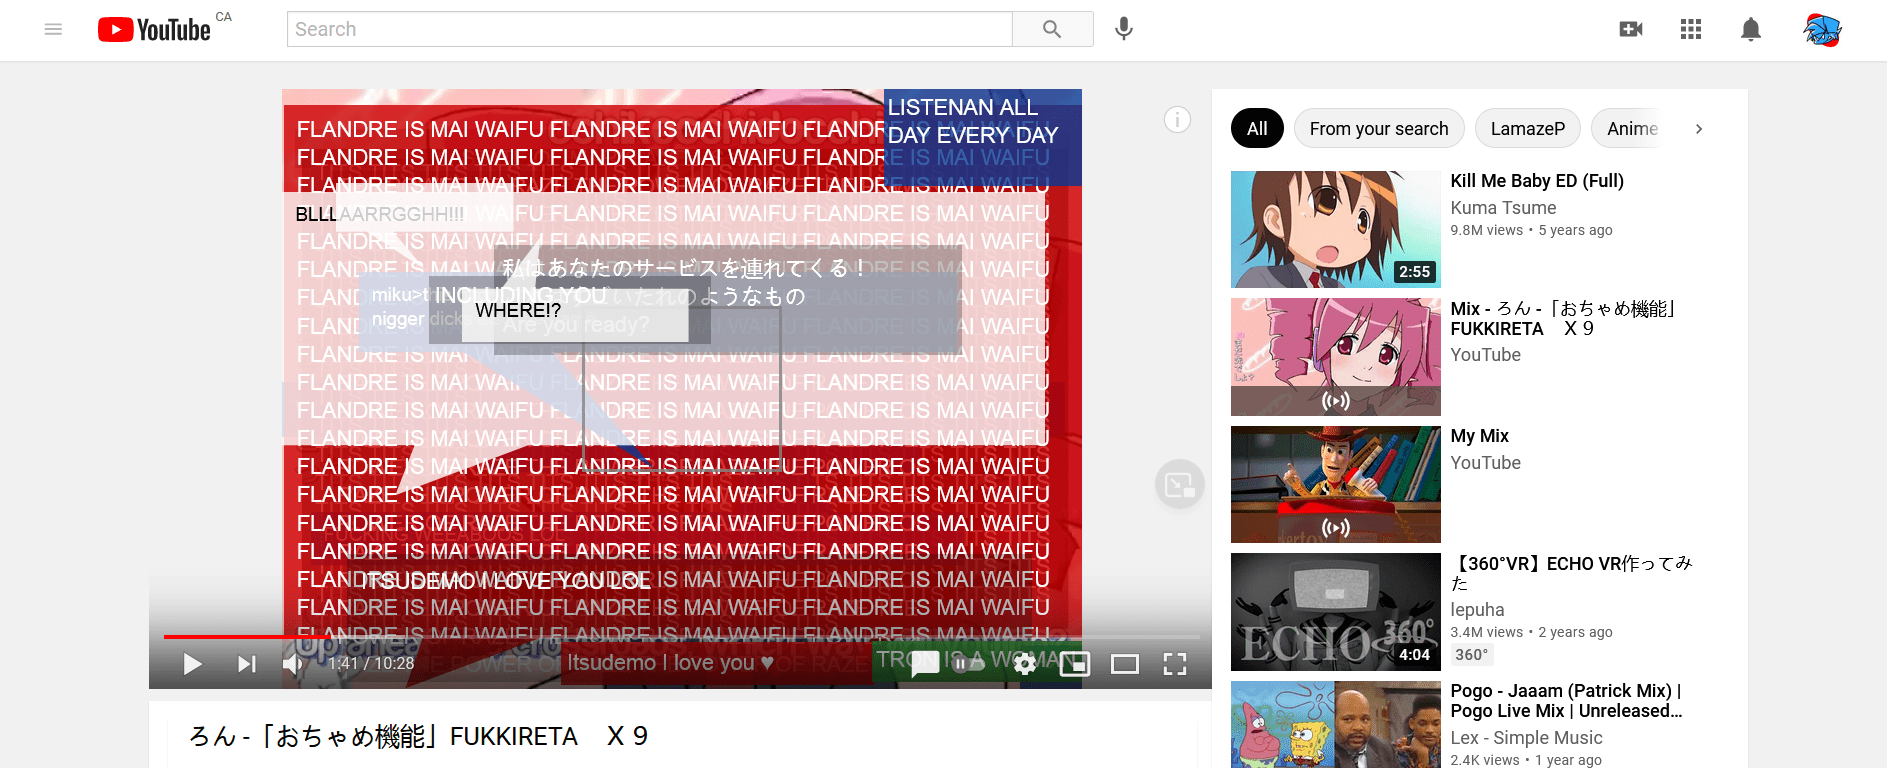Switch to theater mode
The width and height of the screenshot is (1887, 768).
[x=1125, y=664]
